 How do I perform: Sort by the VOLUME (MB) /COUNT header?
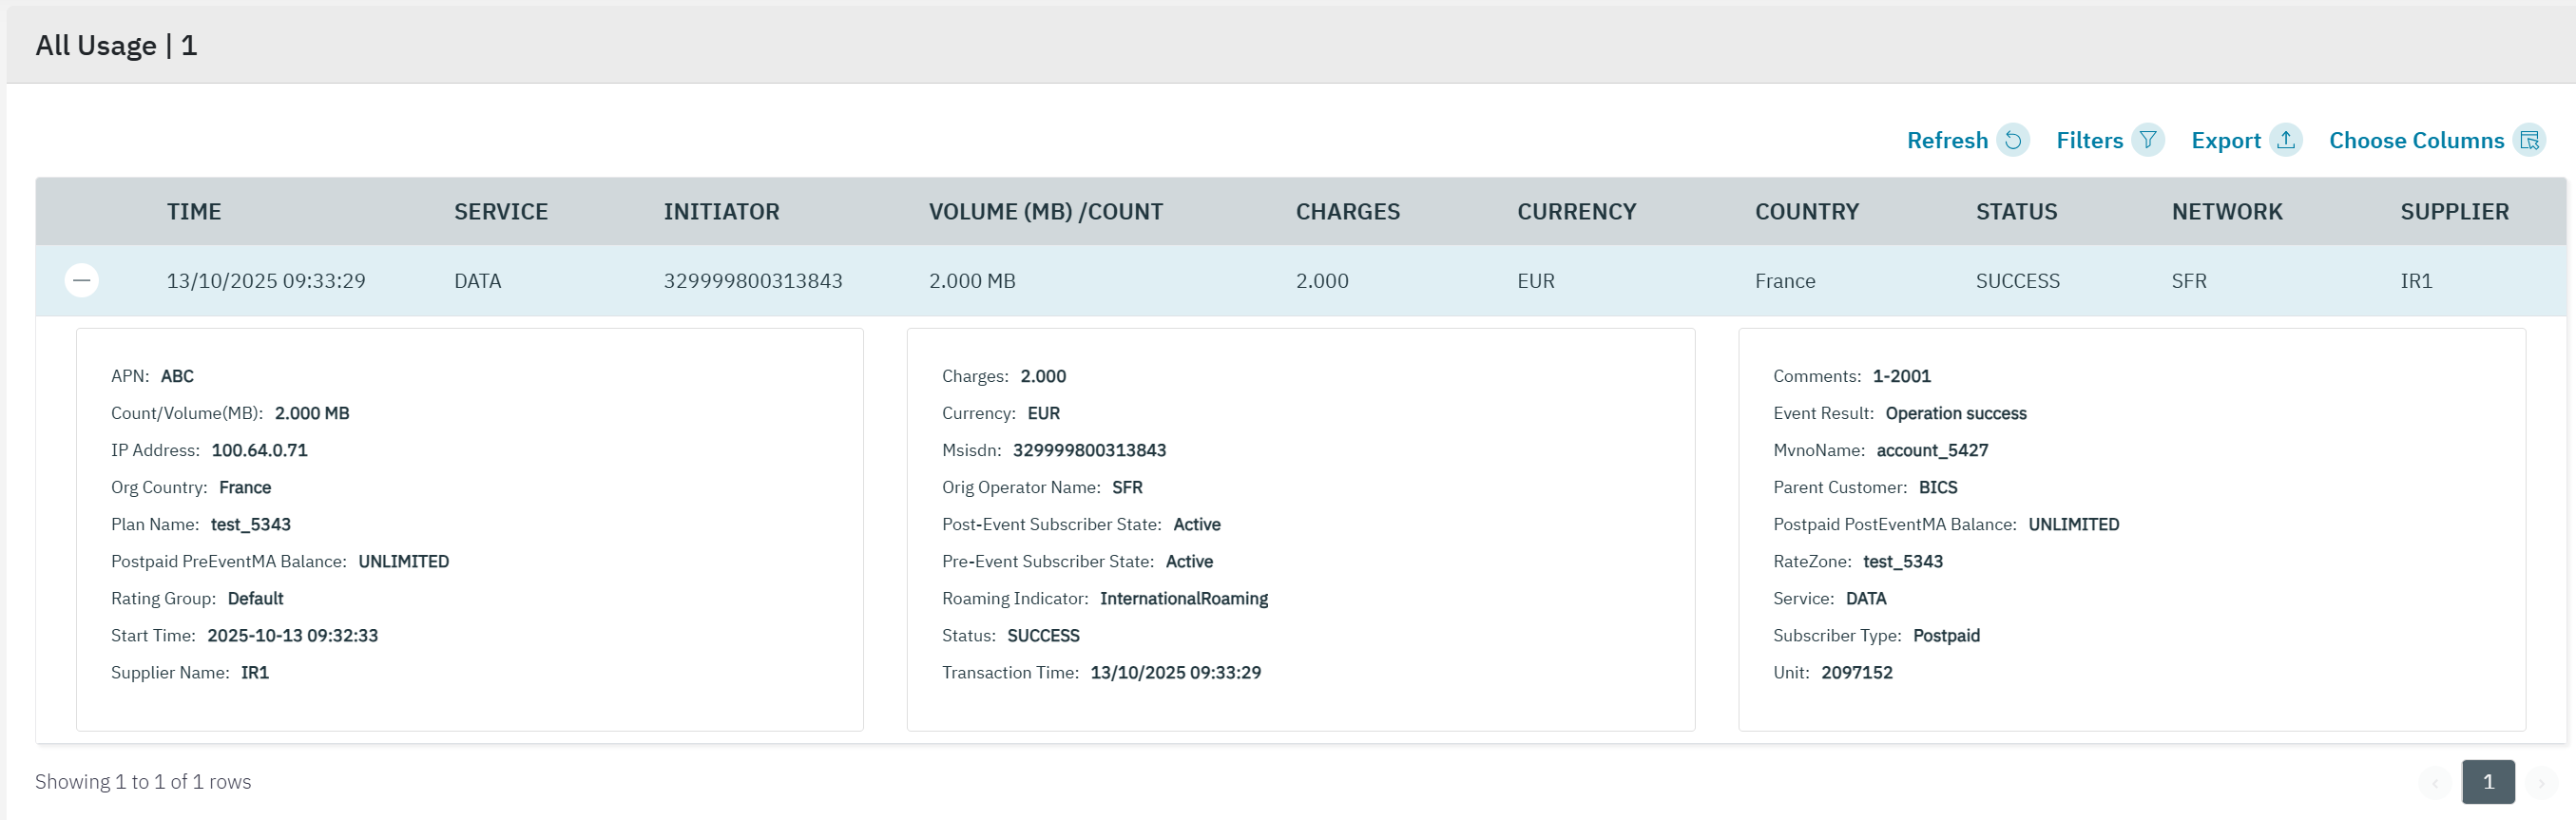tap(1045, 212)
